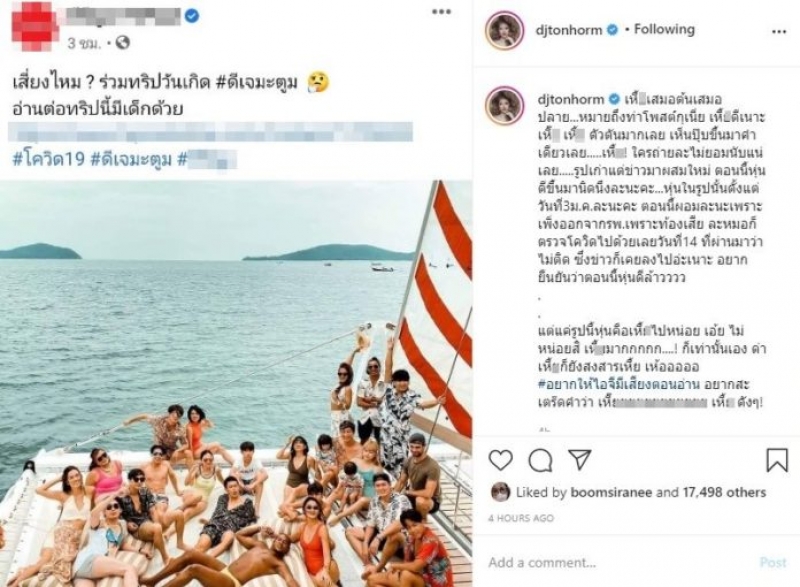Screen dimensions: 800x587
Task: Toggle the Following status for djtonhorm
Action: tap(664, 30)
